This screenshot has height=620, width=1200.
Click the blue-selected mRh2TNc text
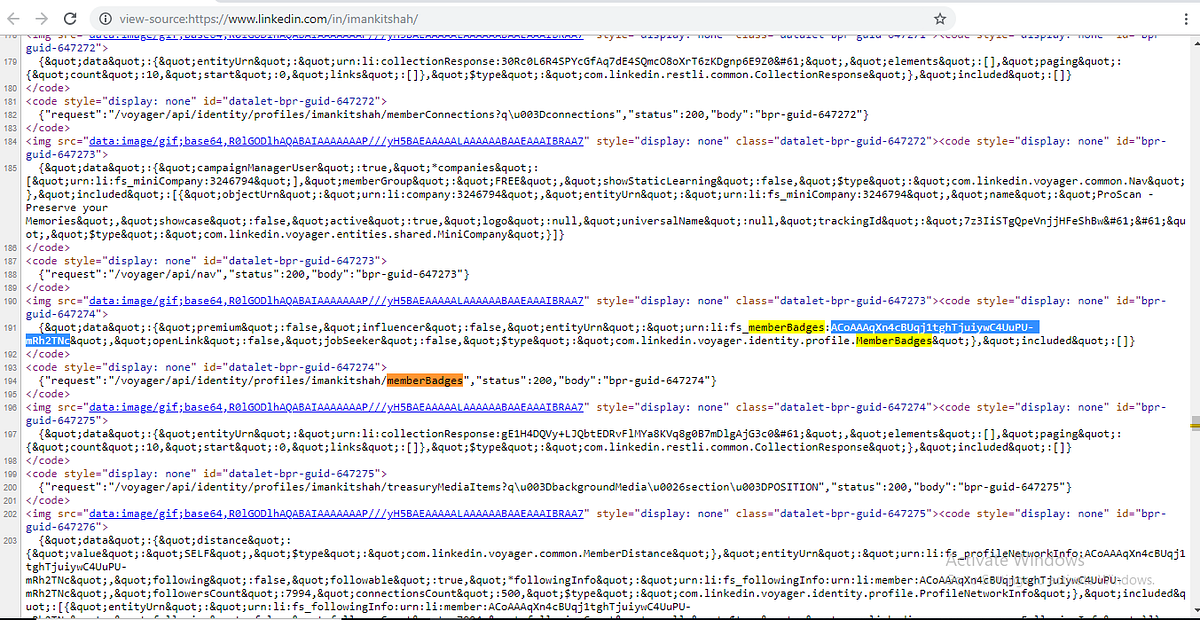click(x=47, y=341)
